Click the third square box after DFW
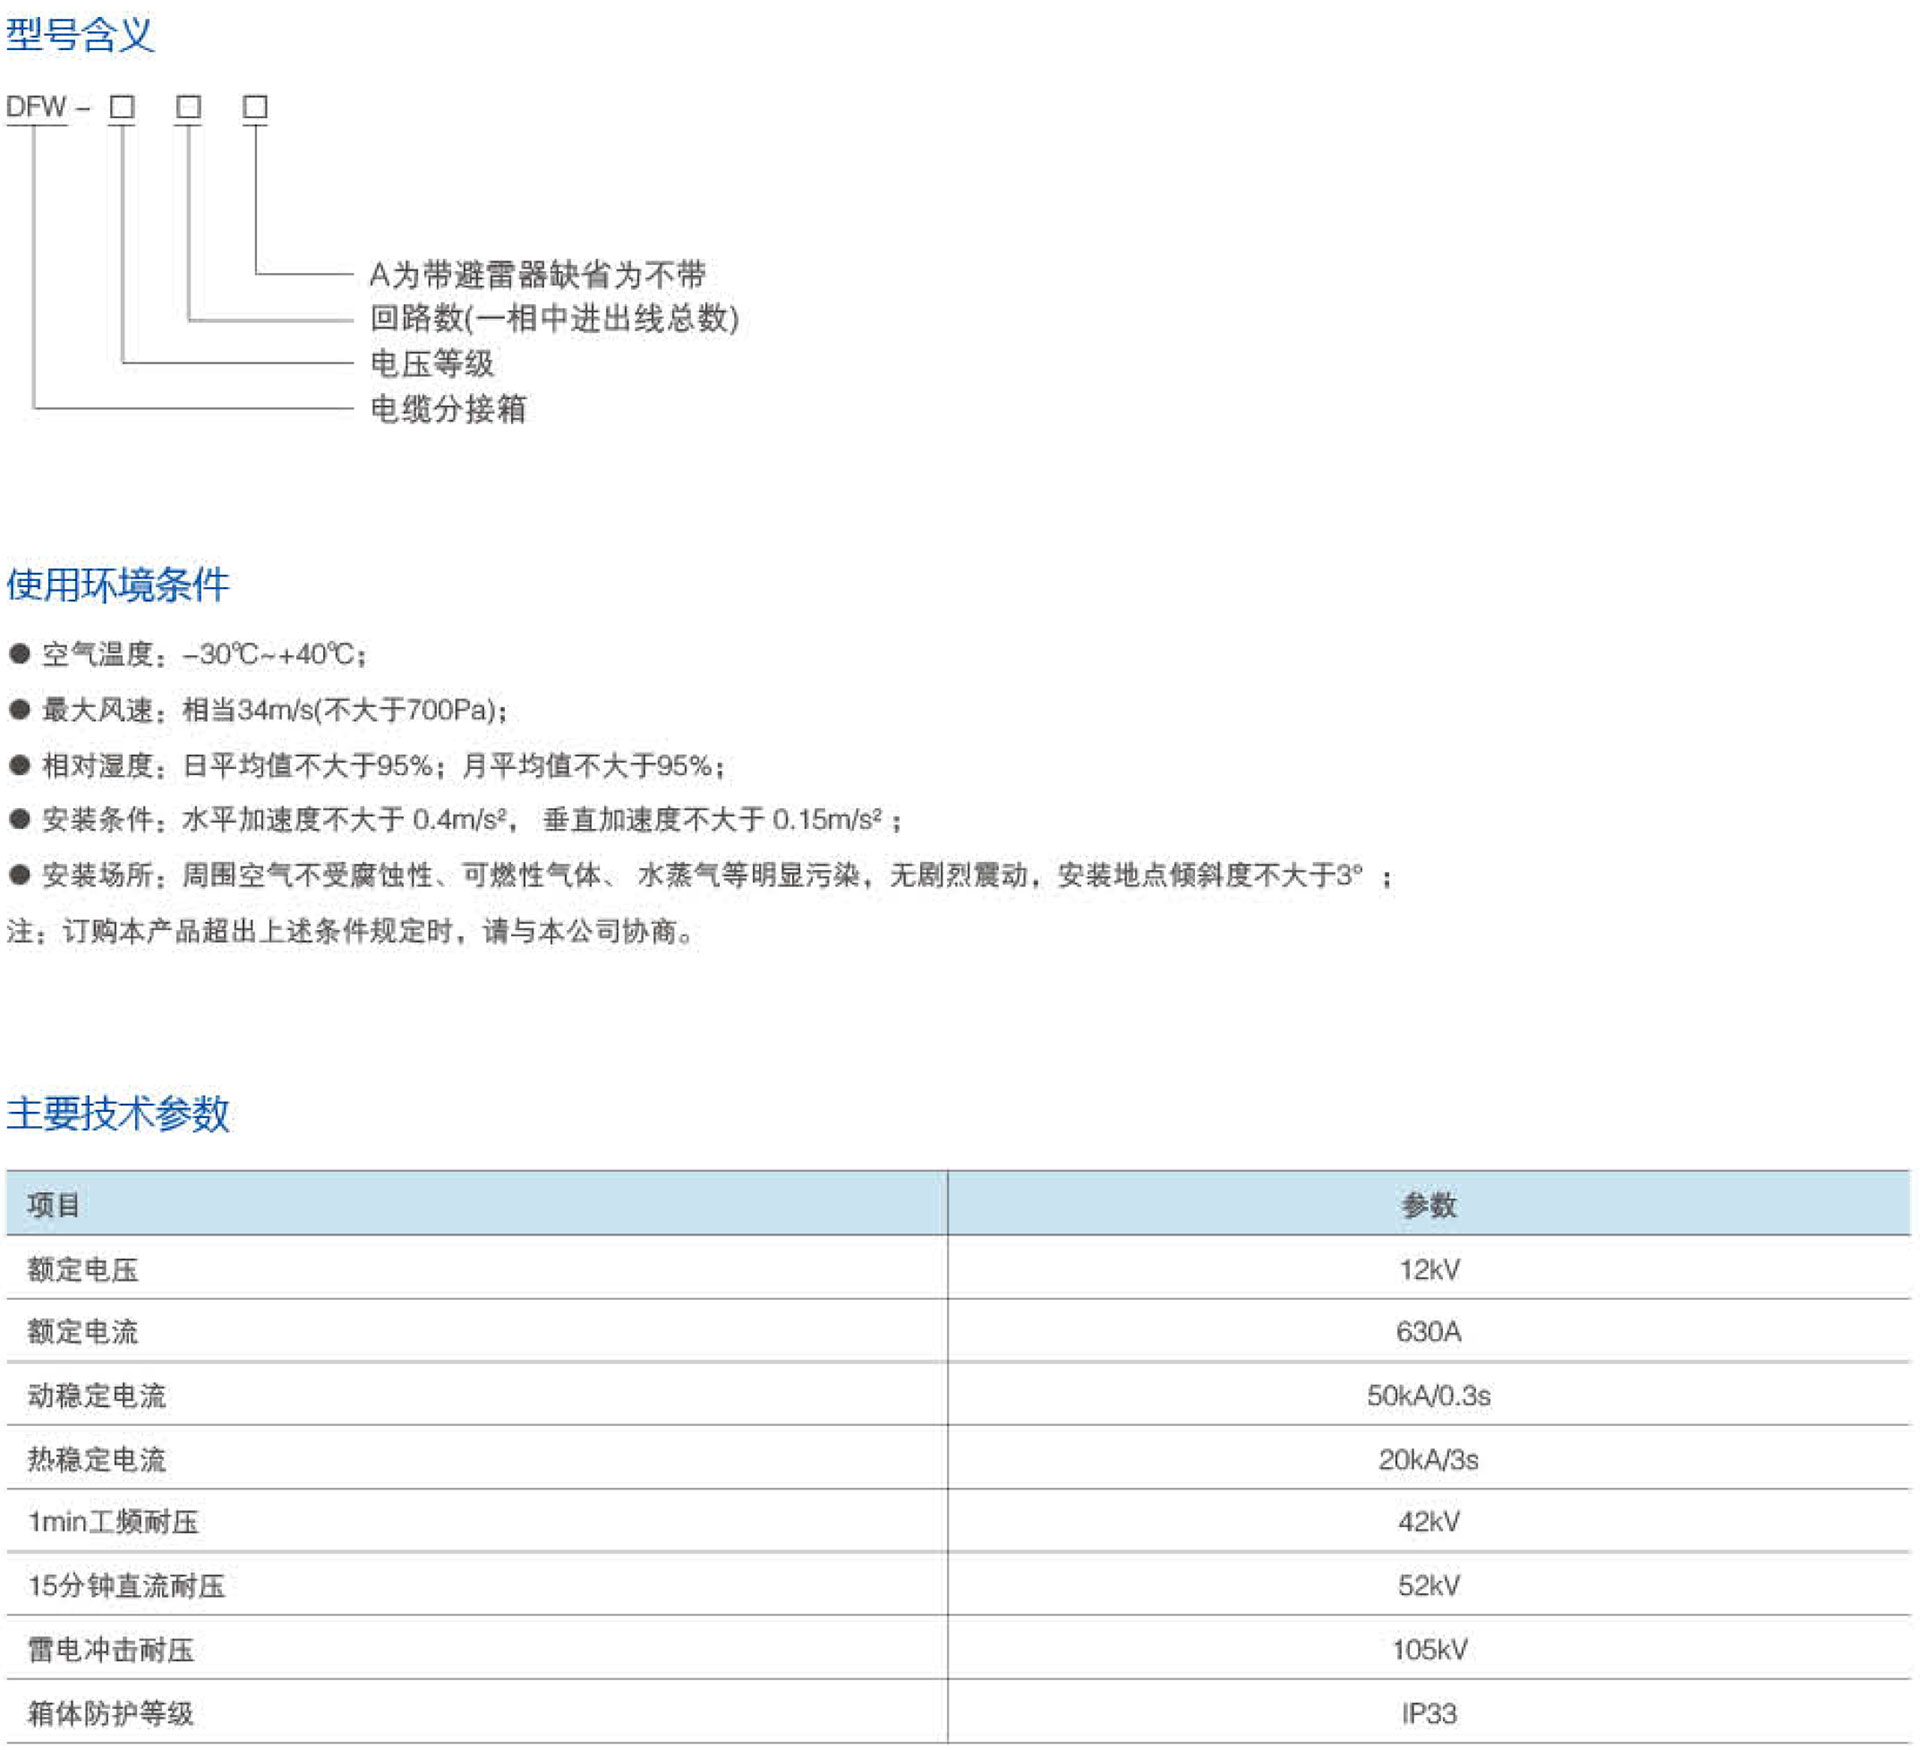The image size is (1920, 1750). (256, 107)
